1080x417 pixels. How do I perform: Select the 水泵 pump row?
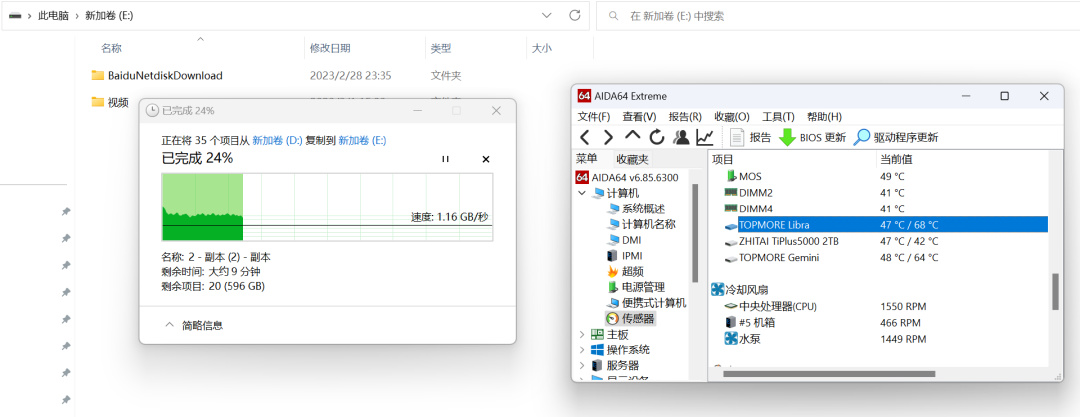tap(878, 339)
